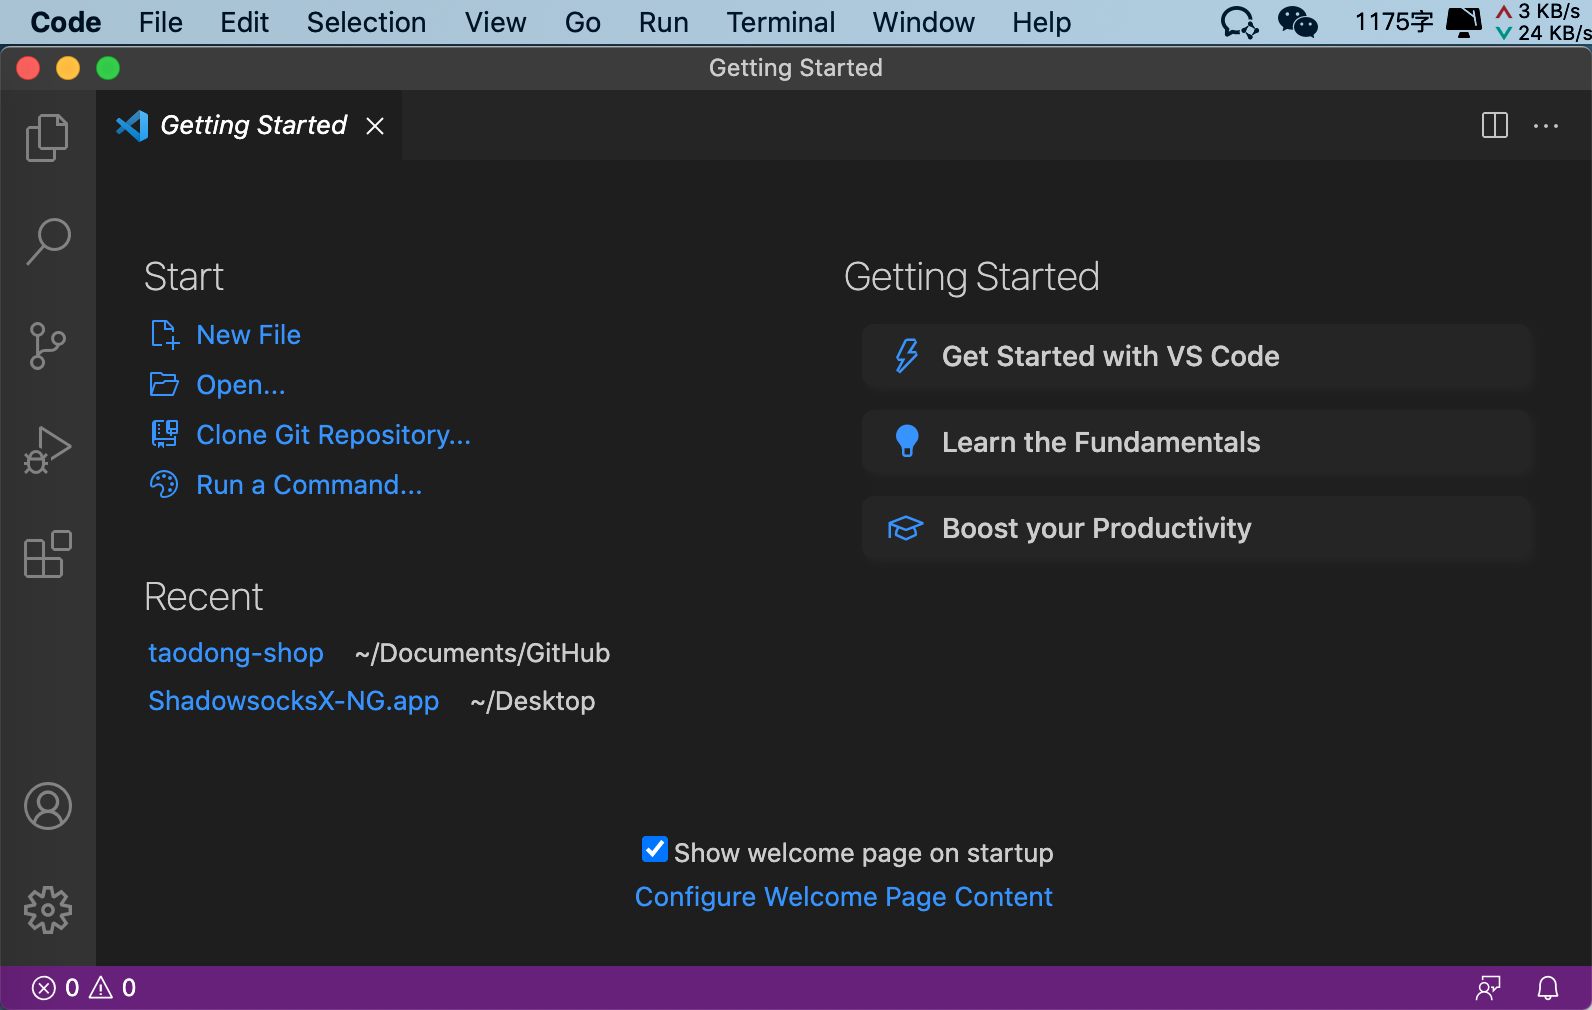Click the Run a Command palette icon
This screenshot has width=1592, height=1010.
click(x=164, y=484)
